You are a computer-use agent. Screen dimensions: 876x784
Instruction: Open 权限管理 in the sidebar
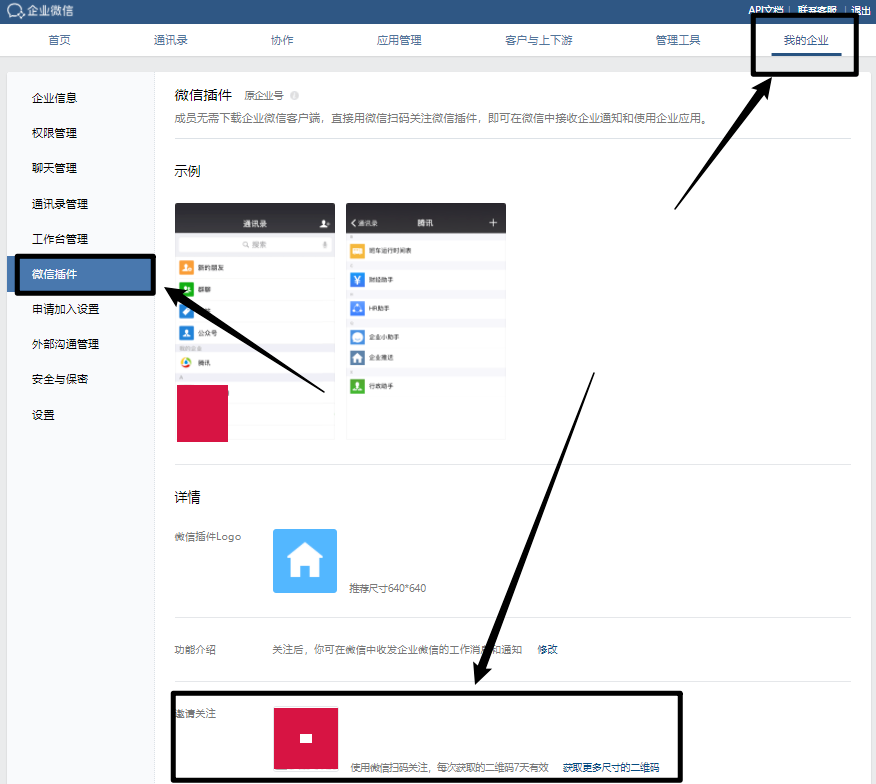54,133
